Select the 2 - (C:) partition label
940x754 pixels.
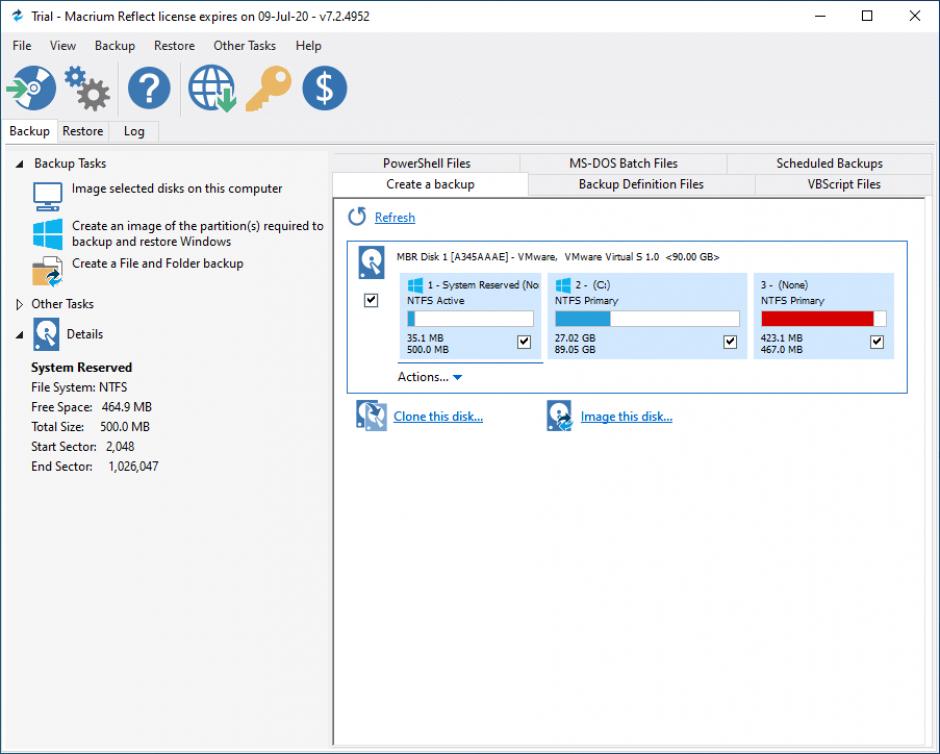[593, 285]
